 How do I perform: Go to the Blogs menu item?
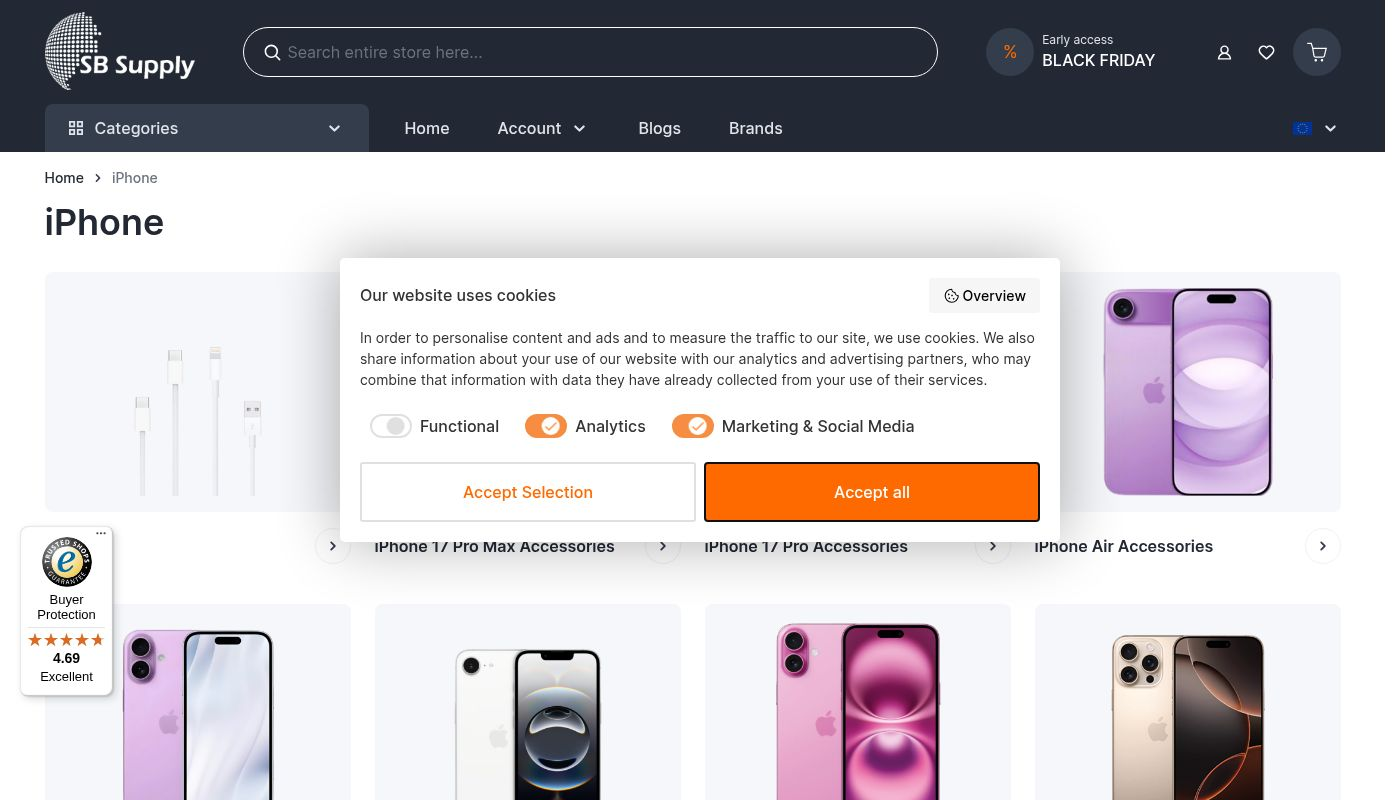pos(659,128)
